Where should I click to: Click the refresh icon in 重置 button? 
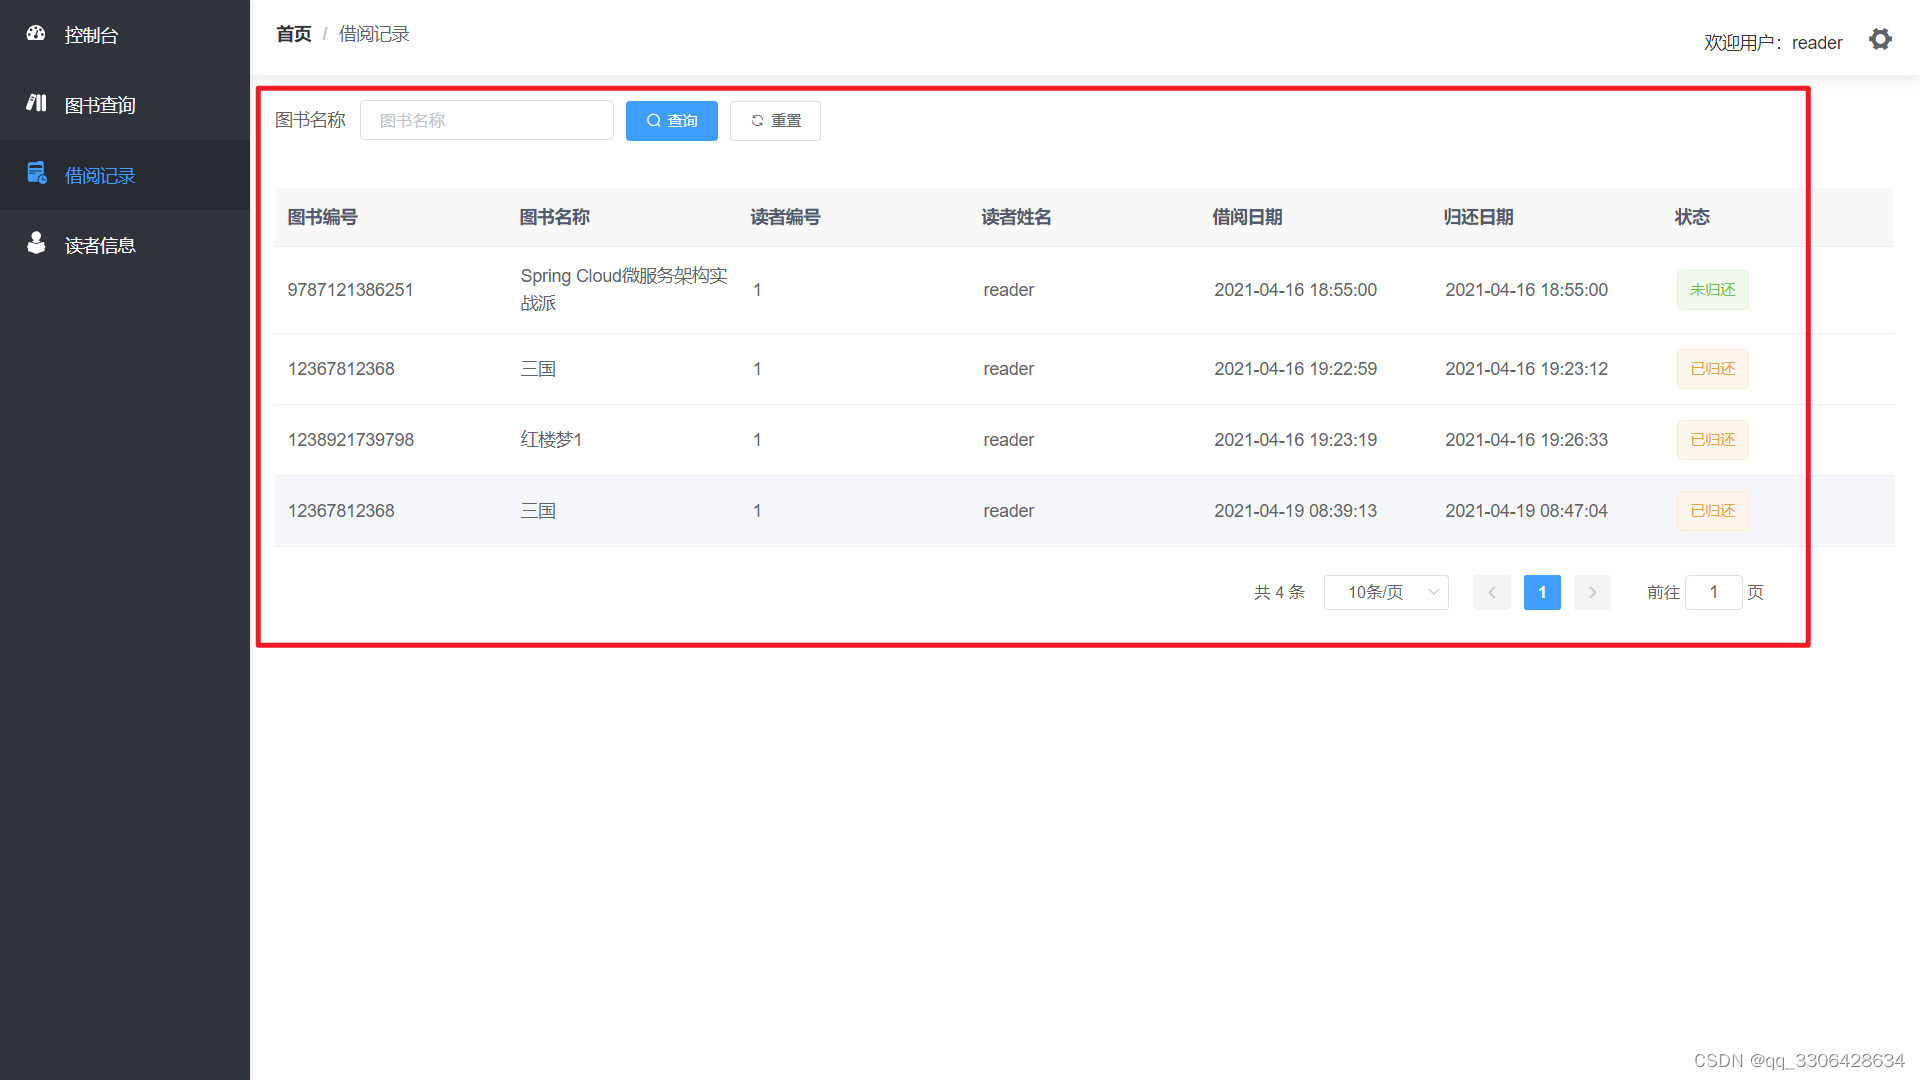[x=757, y=121]
